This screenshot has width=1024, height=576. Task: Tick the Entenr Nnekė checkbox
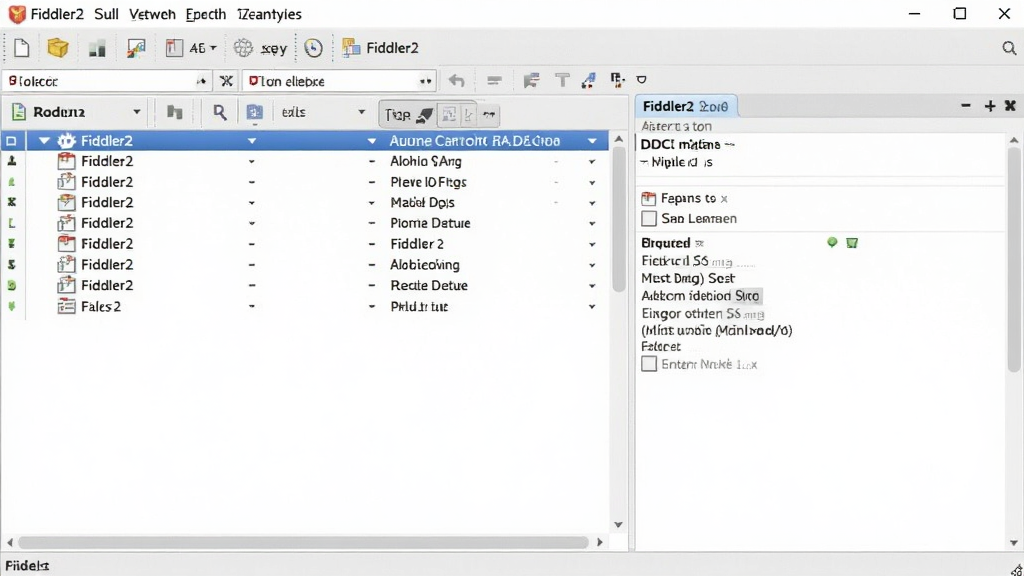click(x=648, y=364)
